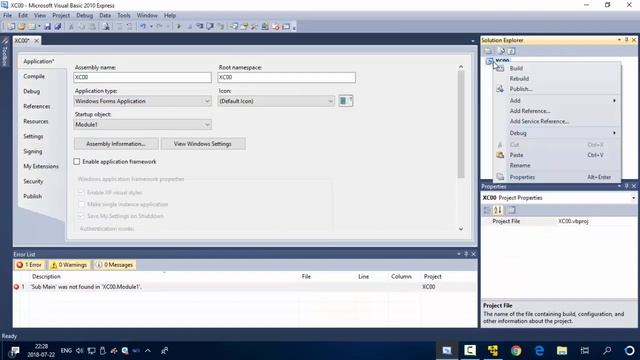The image size is (640, 360).
Task: Open toolbar options dropdown at toolbar end
Action: [294, 27]
